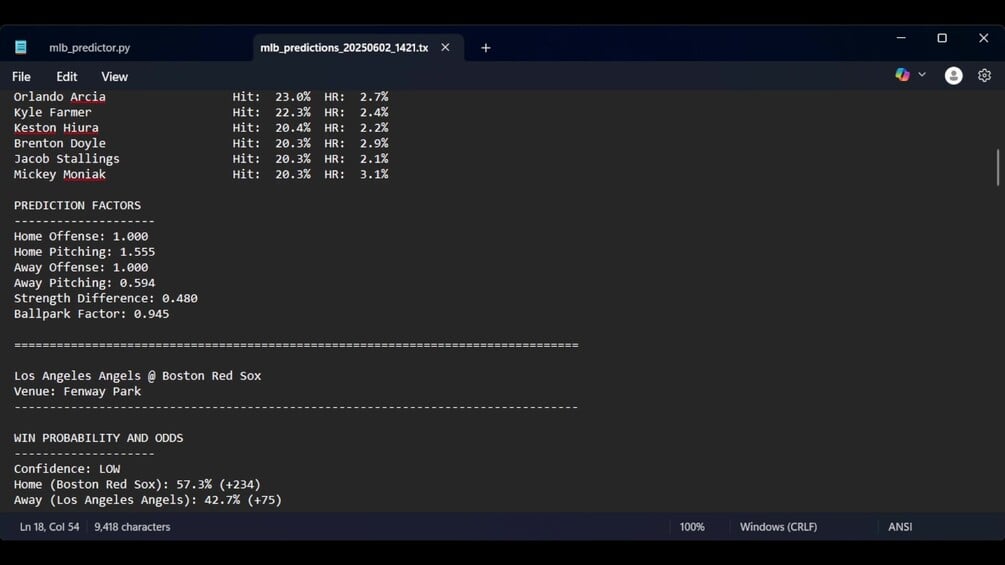Image resolution: width=1005 pixels, height=565 pixels.
Task: Click the vertical scrollbar thumb
Action: point(997,167)
